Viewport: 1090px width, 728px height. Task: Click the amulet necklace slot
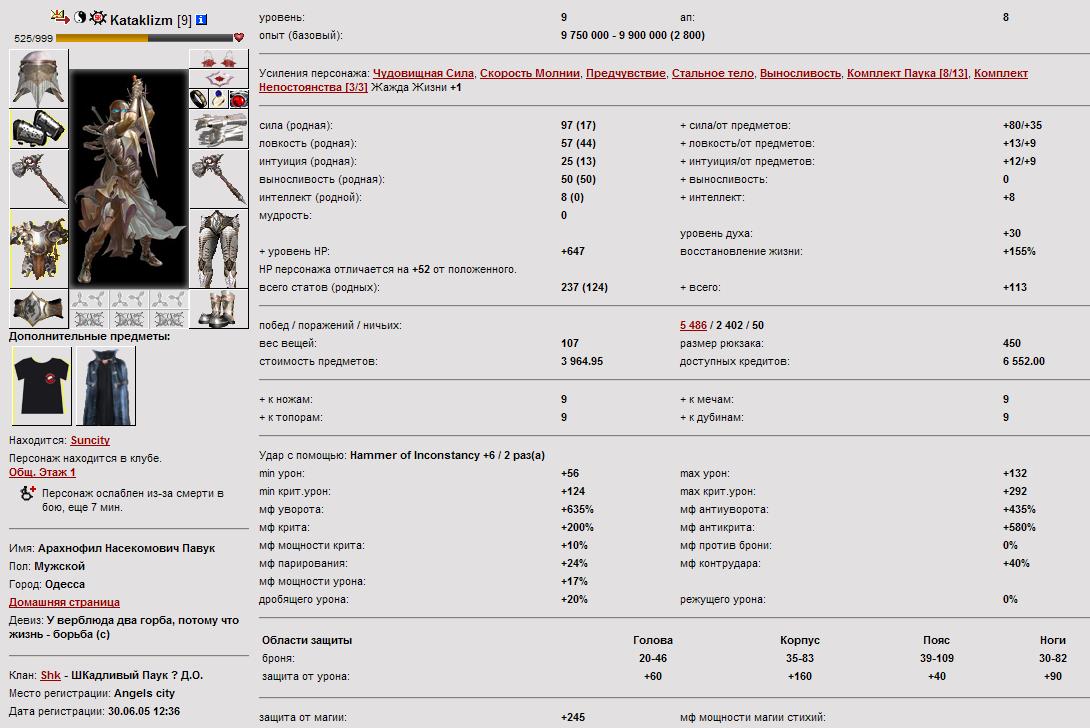click(218, 79)
